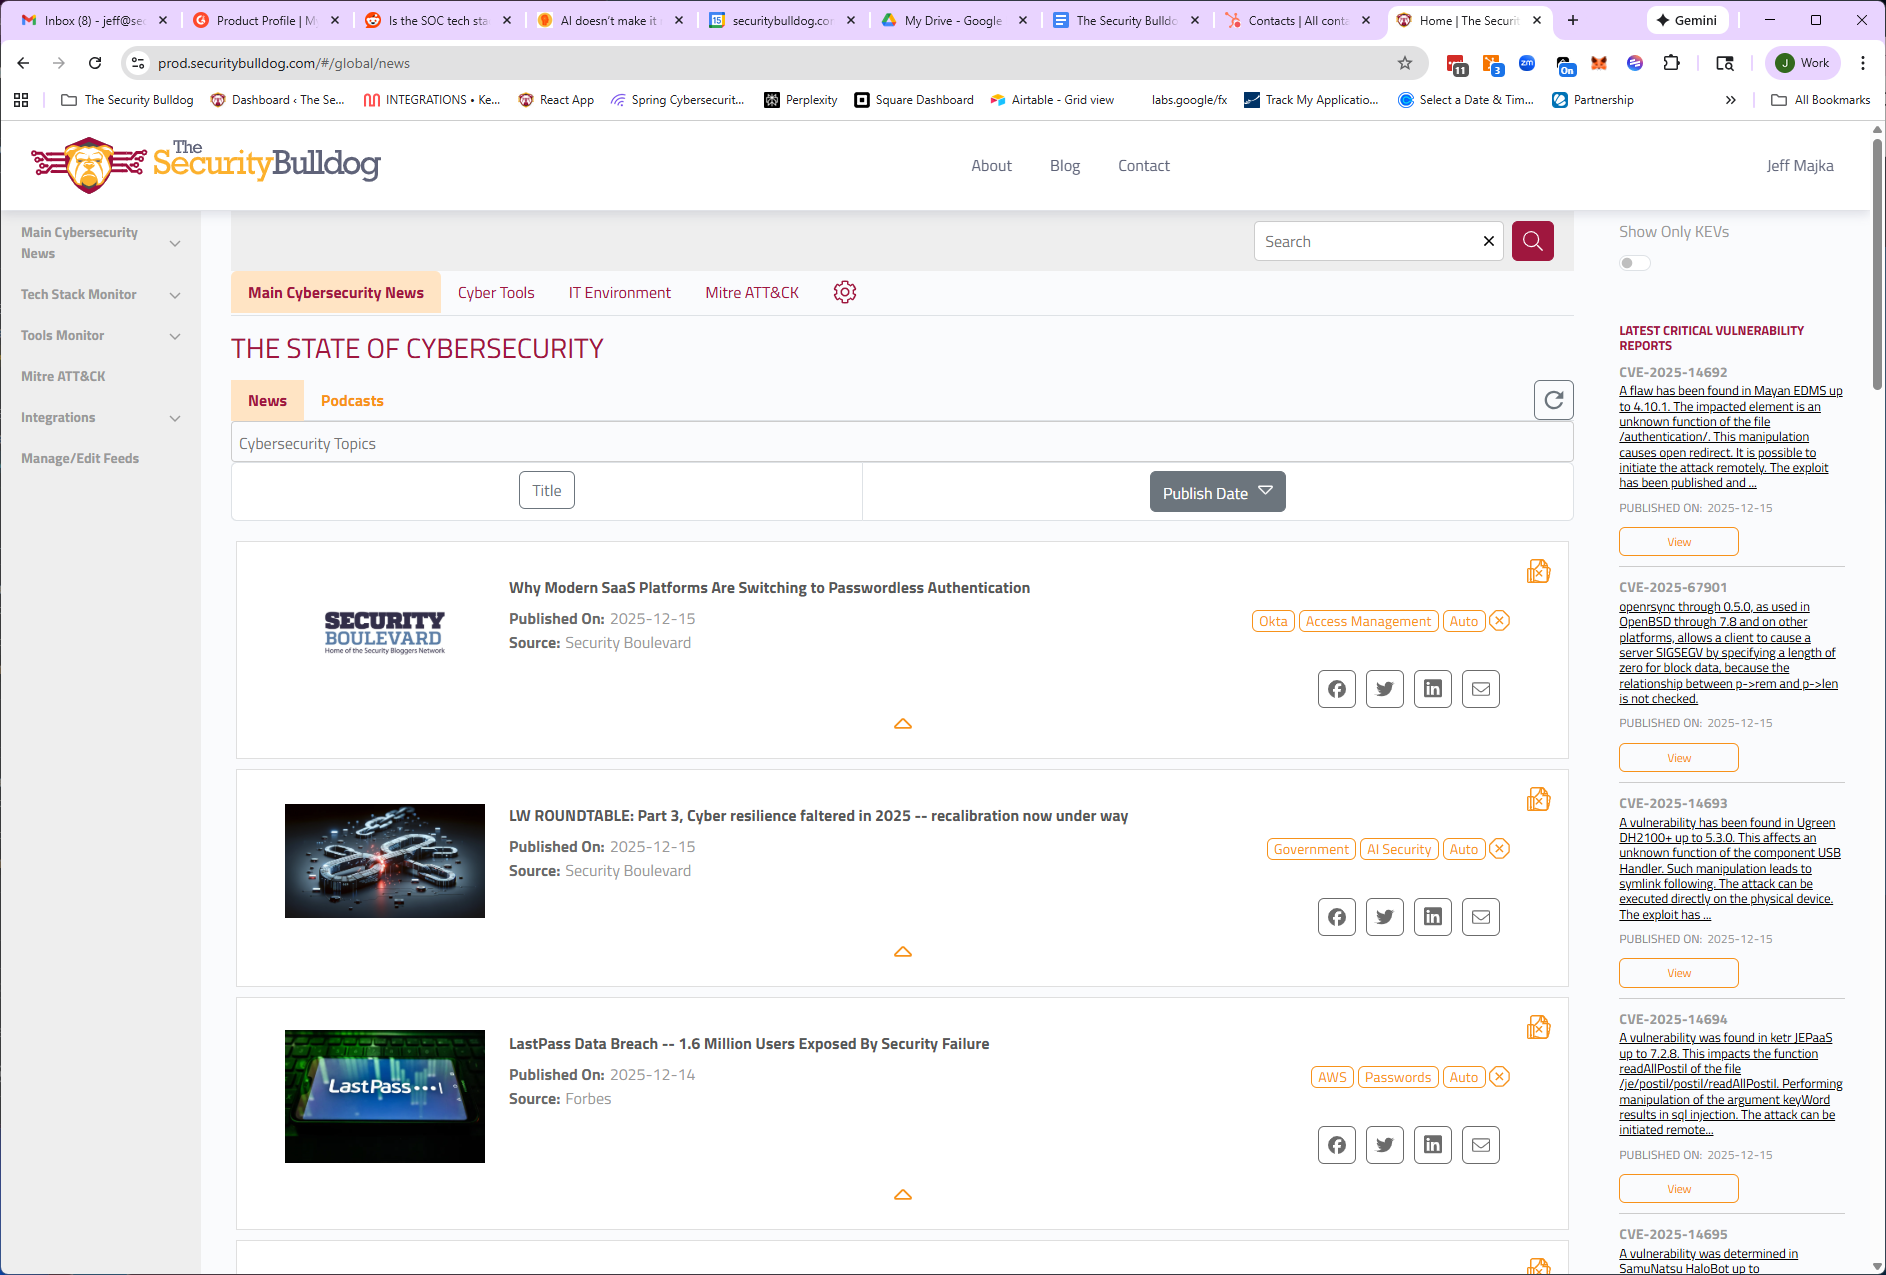Share LastPass Data Breach article on Facebook
Screen dimensions: 1886x1275
[1337, 1145]
